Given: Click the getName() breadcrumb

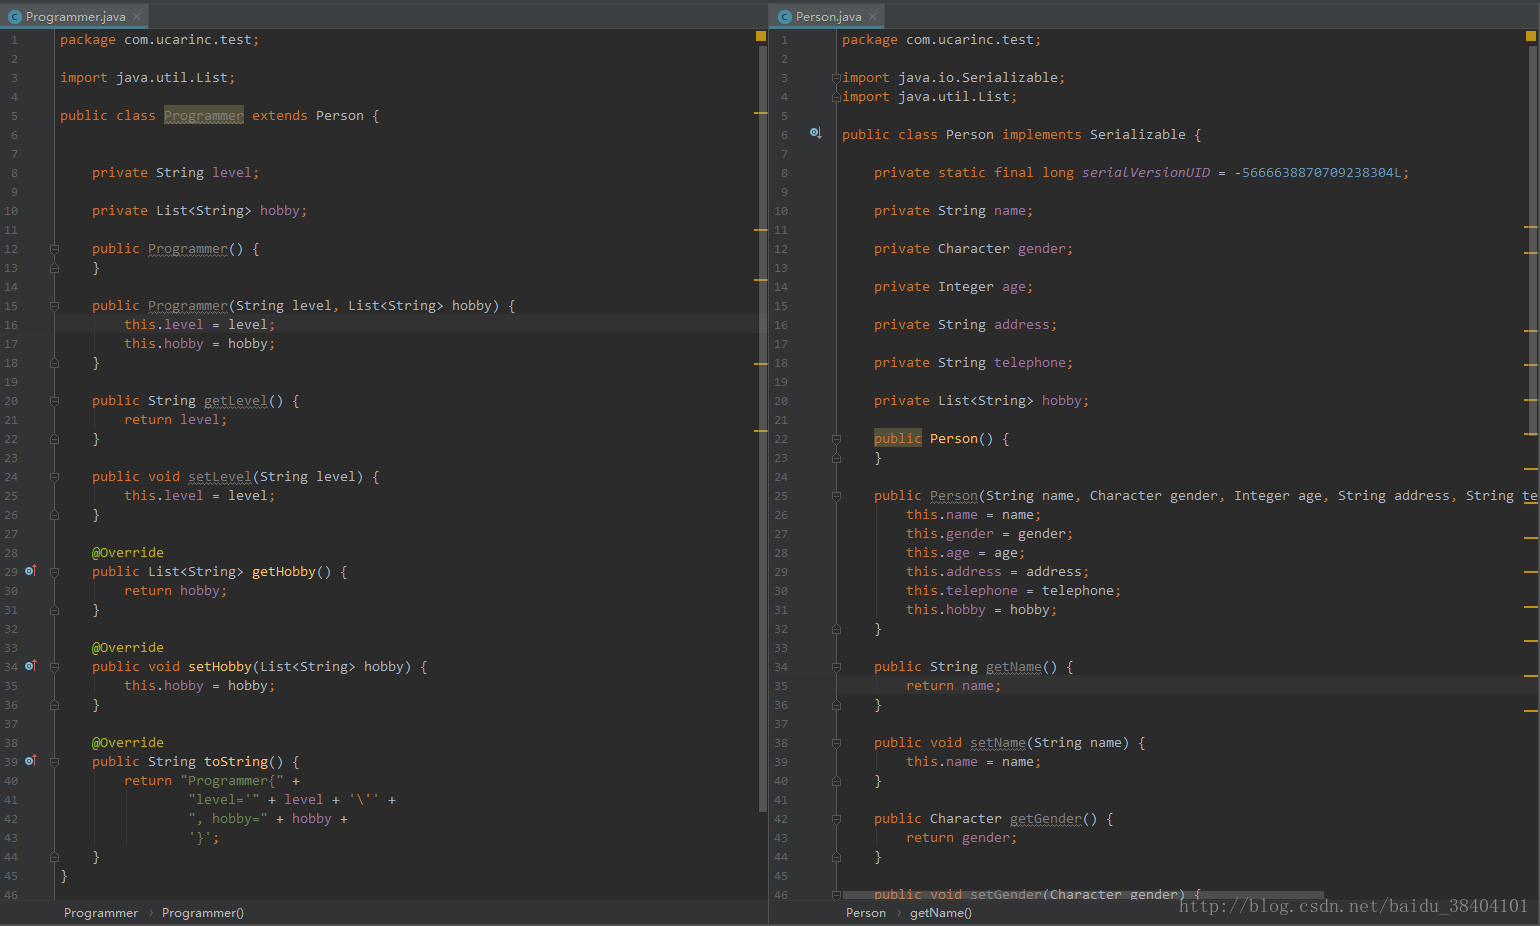Looking at the screenshot, I should tap(940, 913).
